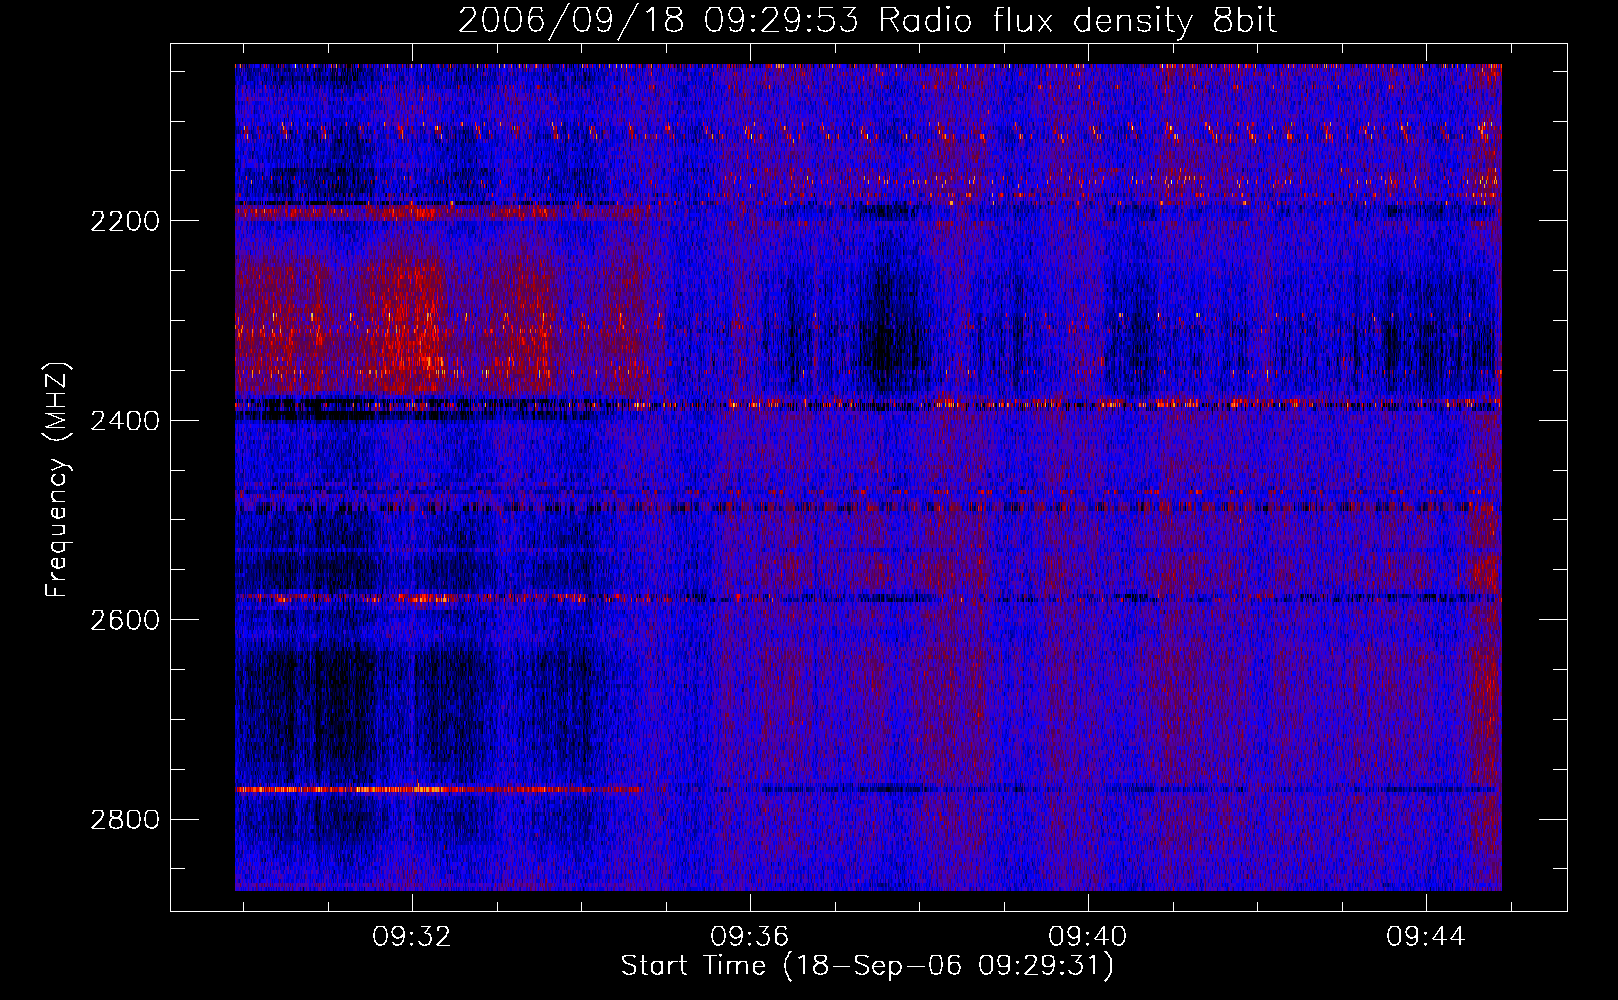Click the 09:44 time tick label
The height and width of the screenshot is (1000, 1618).
click(x=1426, y=937)
